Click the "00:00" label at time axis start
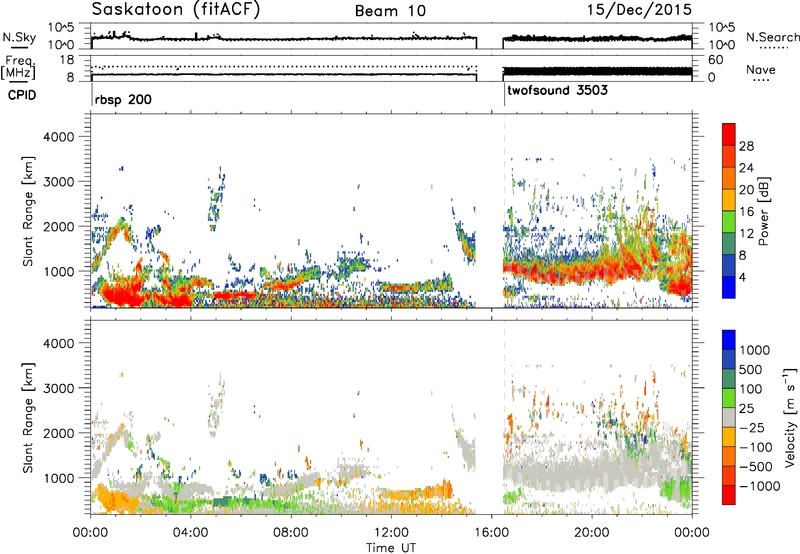800x554 pixels. point(91,533)
